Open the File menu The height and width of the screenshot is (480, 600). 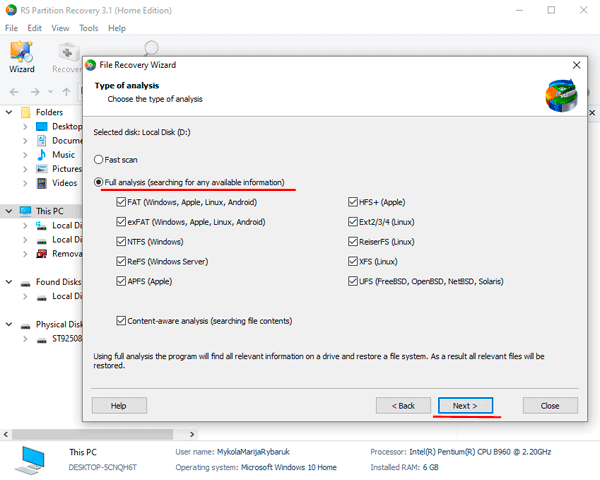point(11,28)
